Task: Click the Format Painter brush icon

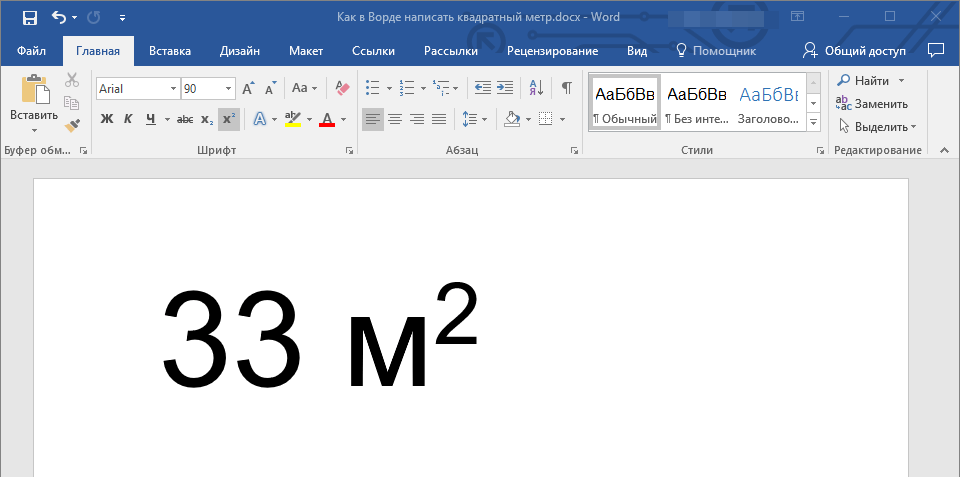Action: (72, 125)
